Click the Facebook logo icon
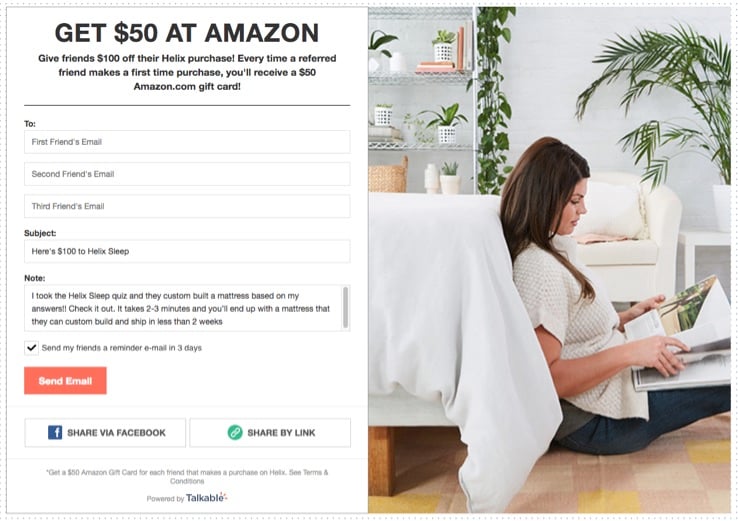Viewport: 738px width, 521px height. pyautogui.click(x=55, y=432)
